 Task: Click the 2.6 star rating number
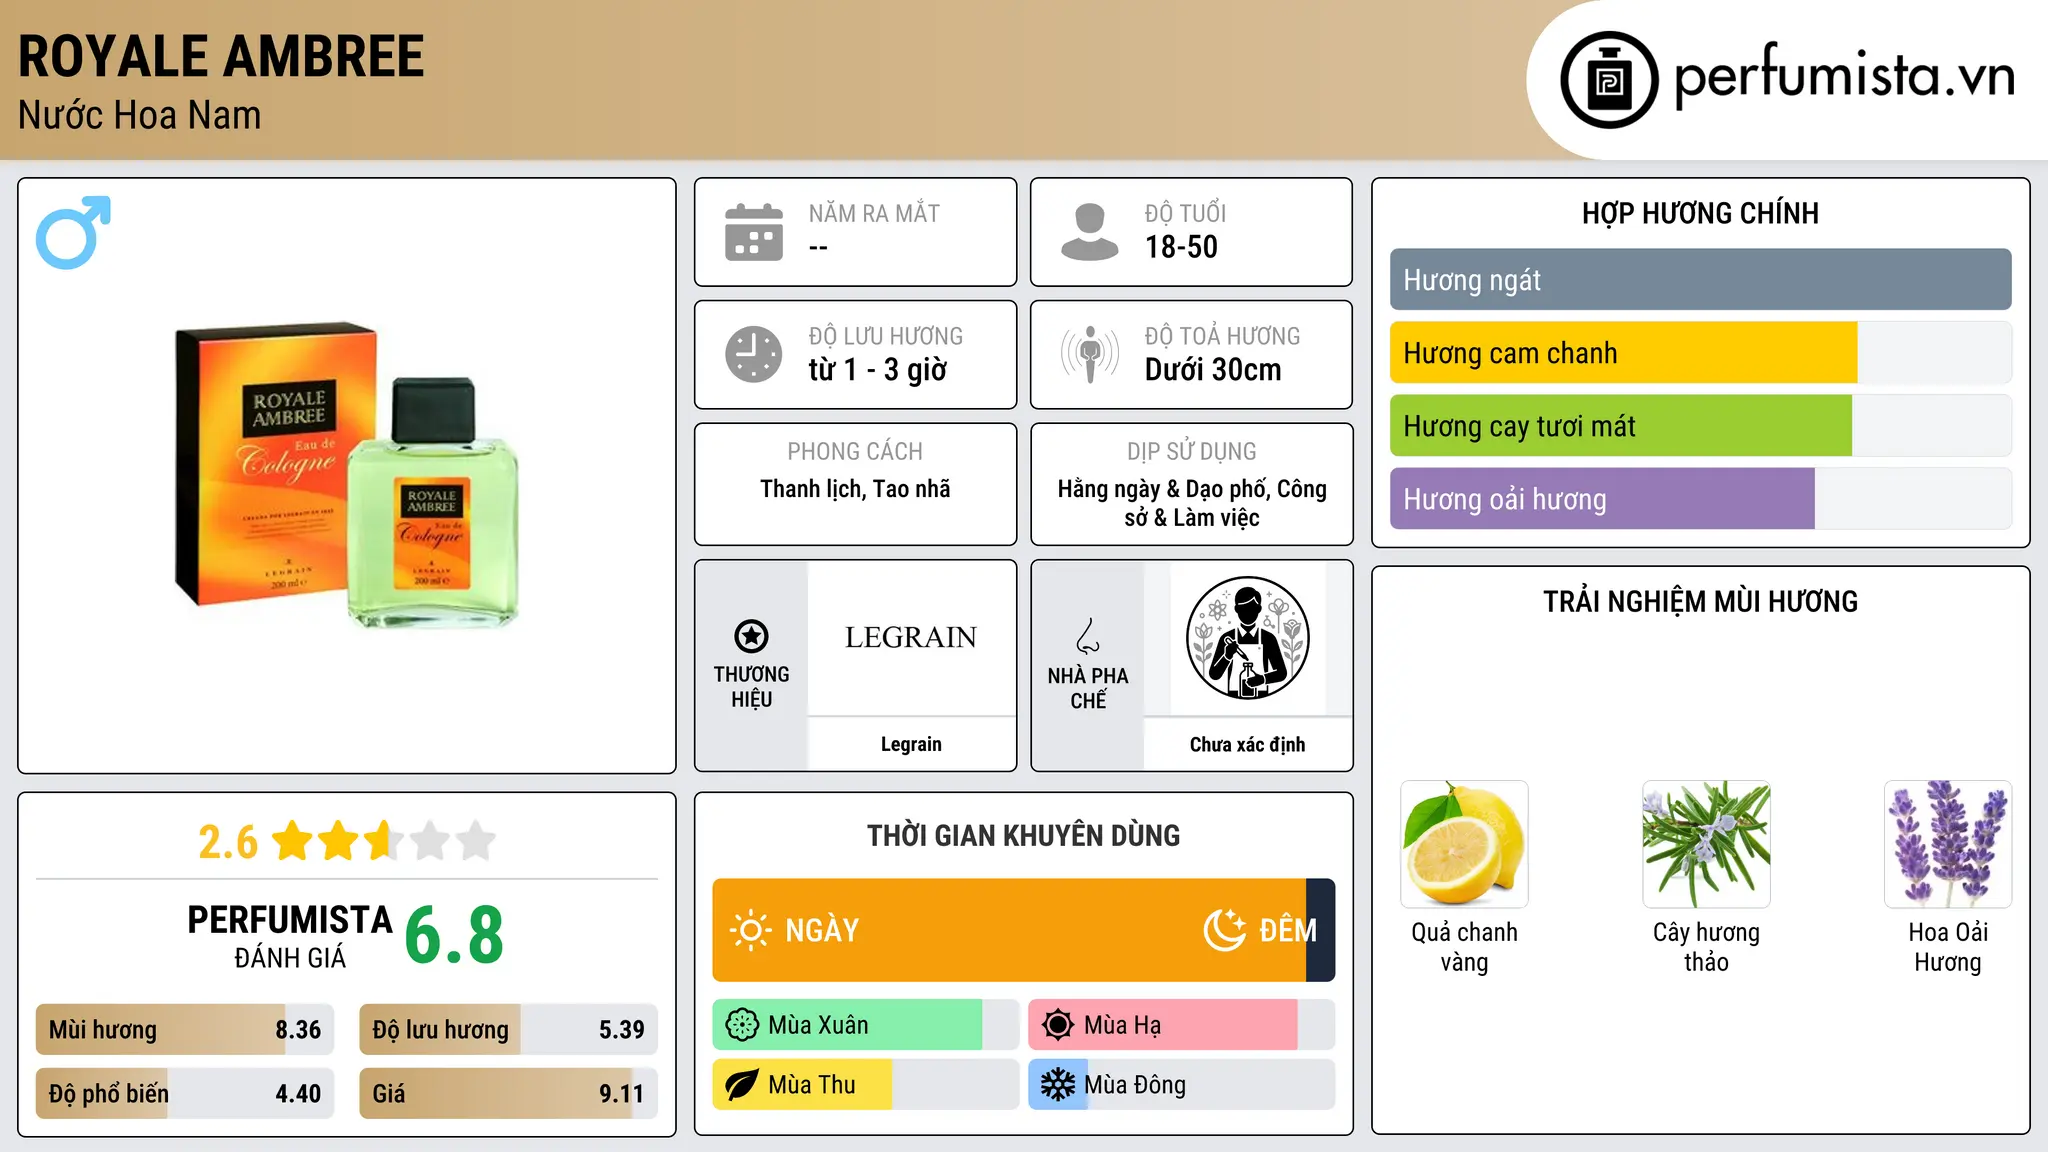[228, 842]
